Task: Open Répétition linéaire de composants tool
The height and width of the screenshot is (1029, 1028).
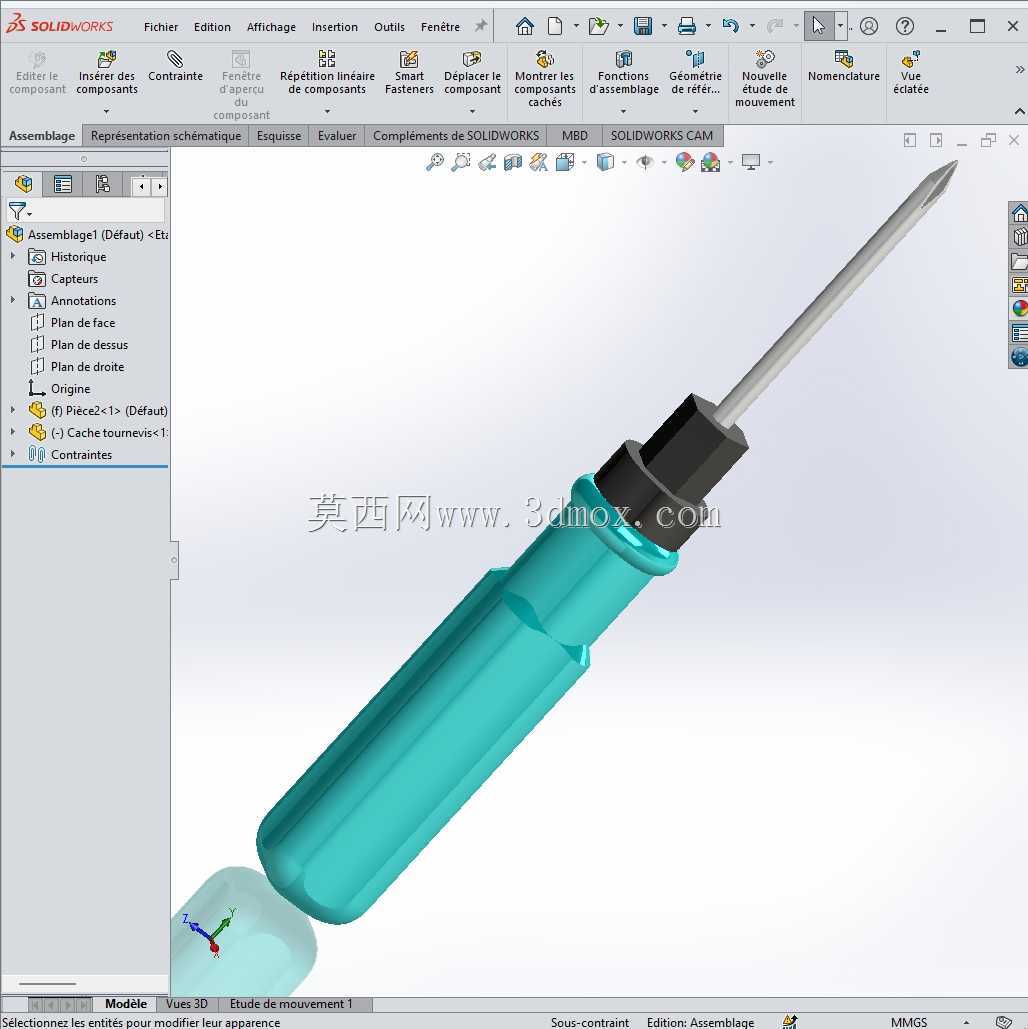Action: [x=327, y=73]
